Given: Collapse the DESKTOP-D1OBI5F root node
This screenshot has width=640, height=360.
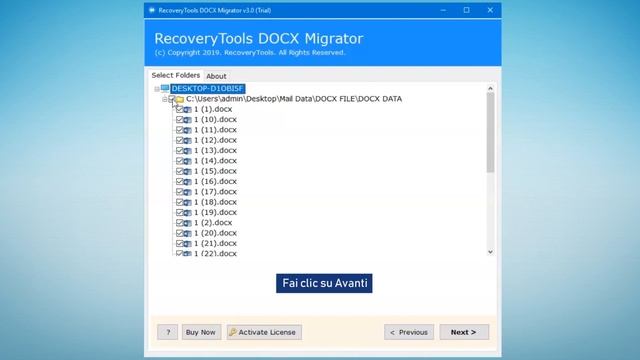Looking at the screenshot, I should pos(157,89).
